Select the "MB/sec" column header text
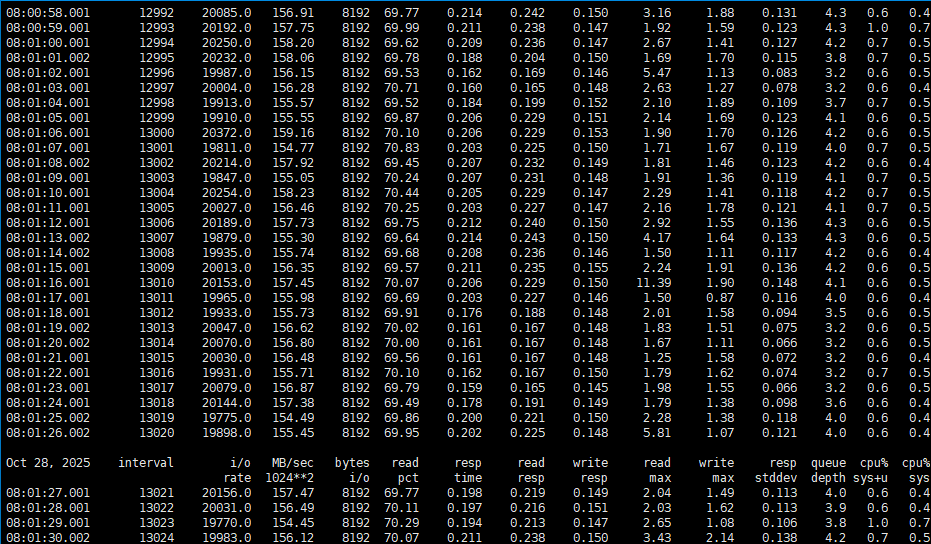The height and width of the screenshot is (544, 931). (292, 463)
